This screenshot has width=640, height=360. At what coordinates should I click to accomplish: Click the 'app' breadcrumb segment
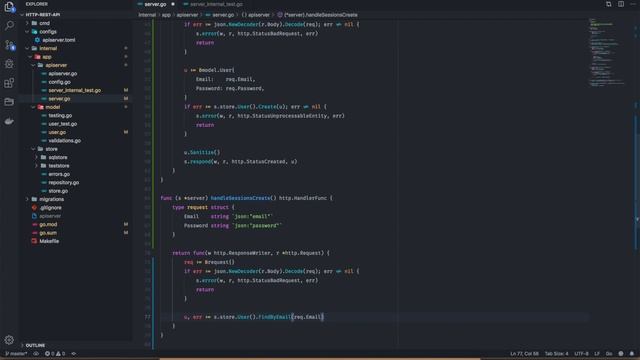click(x=166, y=15)
